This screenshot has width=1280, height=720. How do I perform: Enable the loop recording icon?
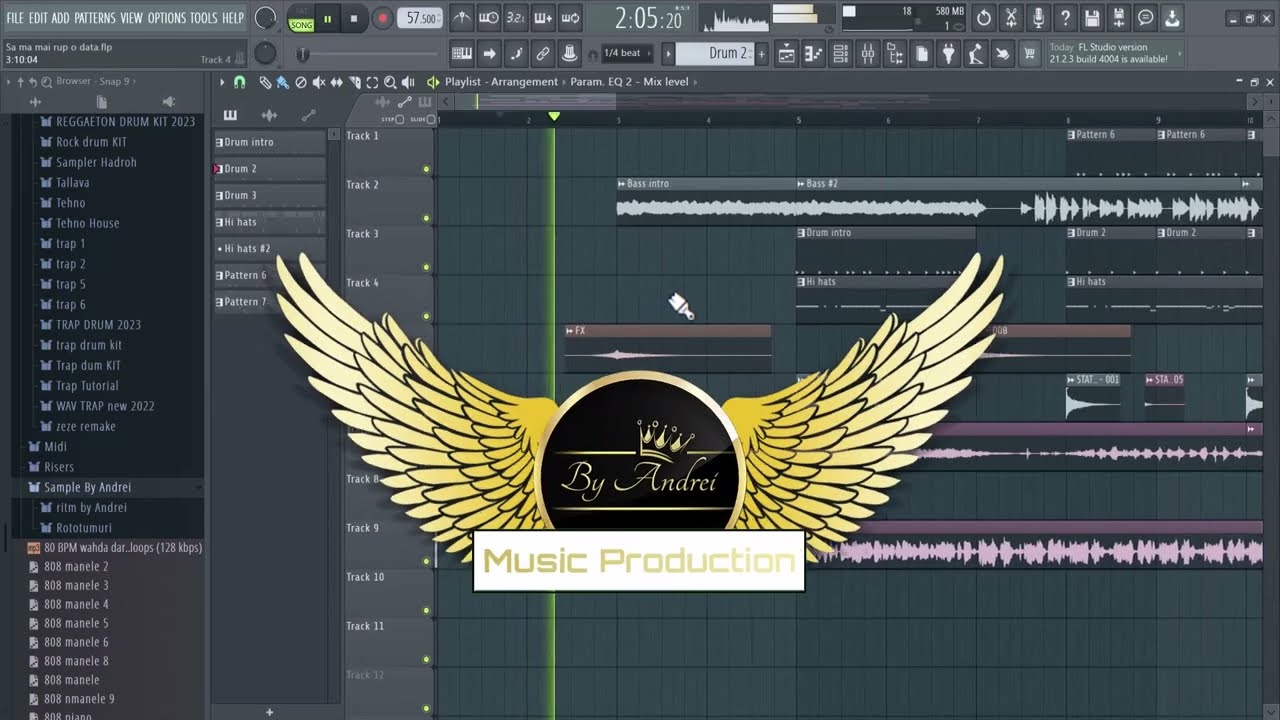click(x=569, y=18)
